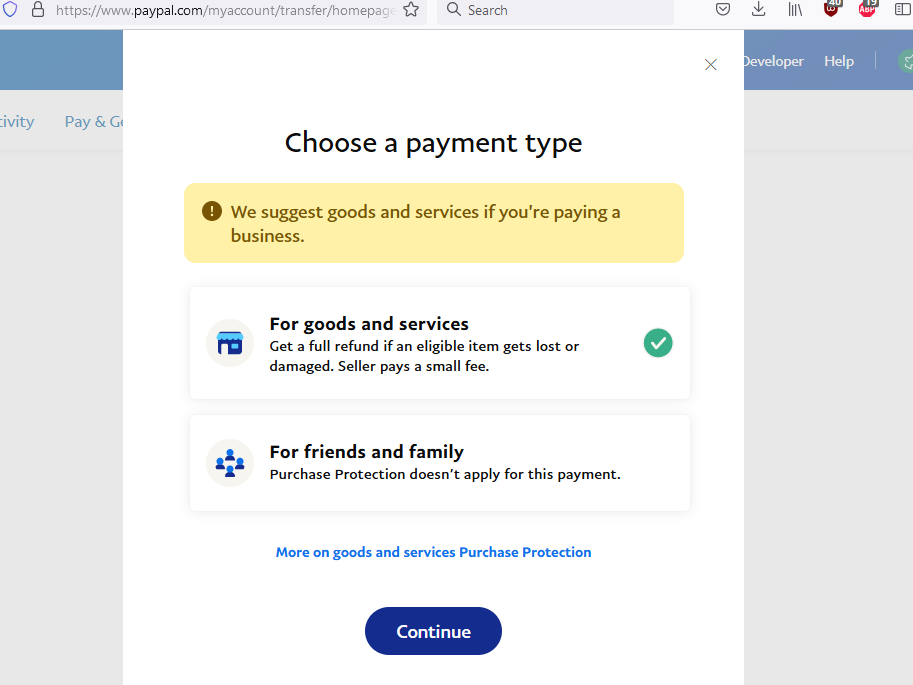This screenshot has width=913, height=685.
Task: Click the green checkmark on goods and services
Action: (658, 343)
